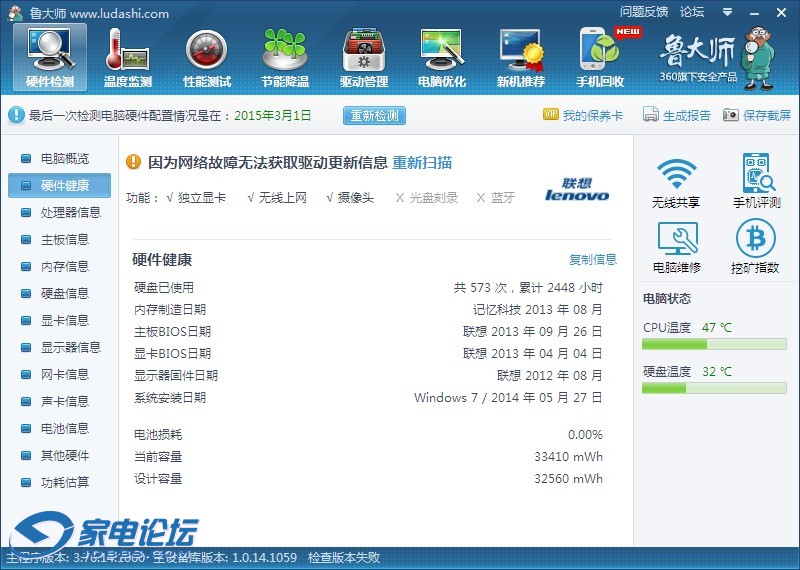Select 处理器信息 in the sidebar
The image size is (800, 570).
pyautogui.click(x=70, y=212)
